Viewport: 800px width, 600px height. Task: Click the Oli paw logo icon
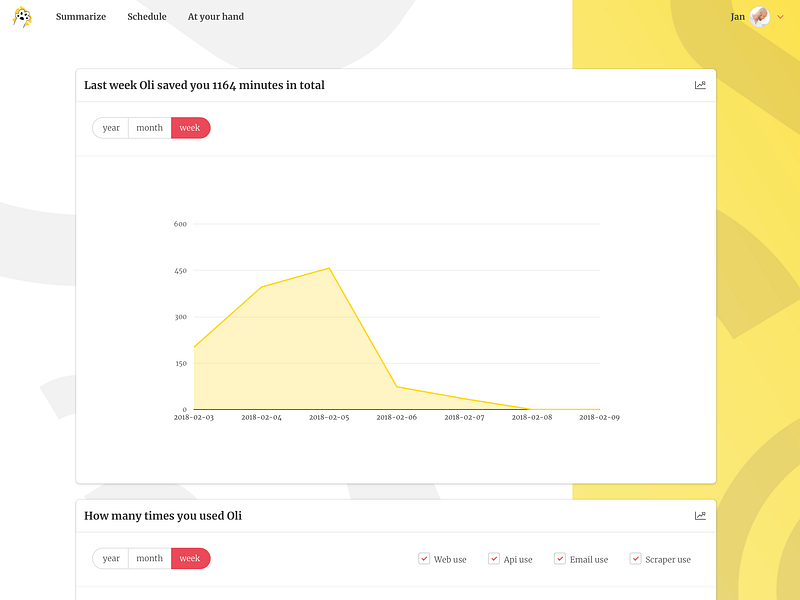[x=22, y=16]
